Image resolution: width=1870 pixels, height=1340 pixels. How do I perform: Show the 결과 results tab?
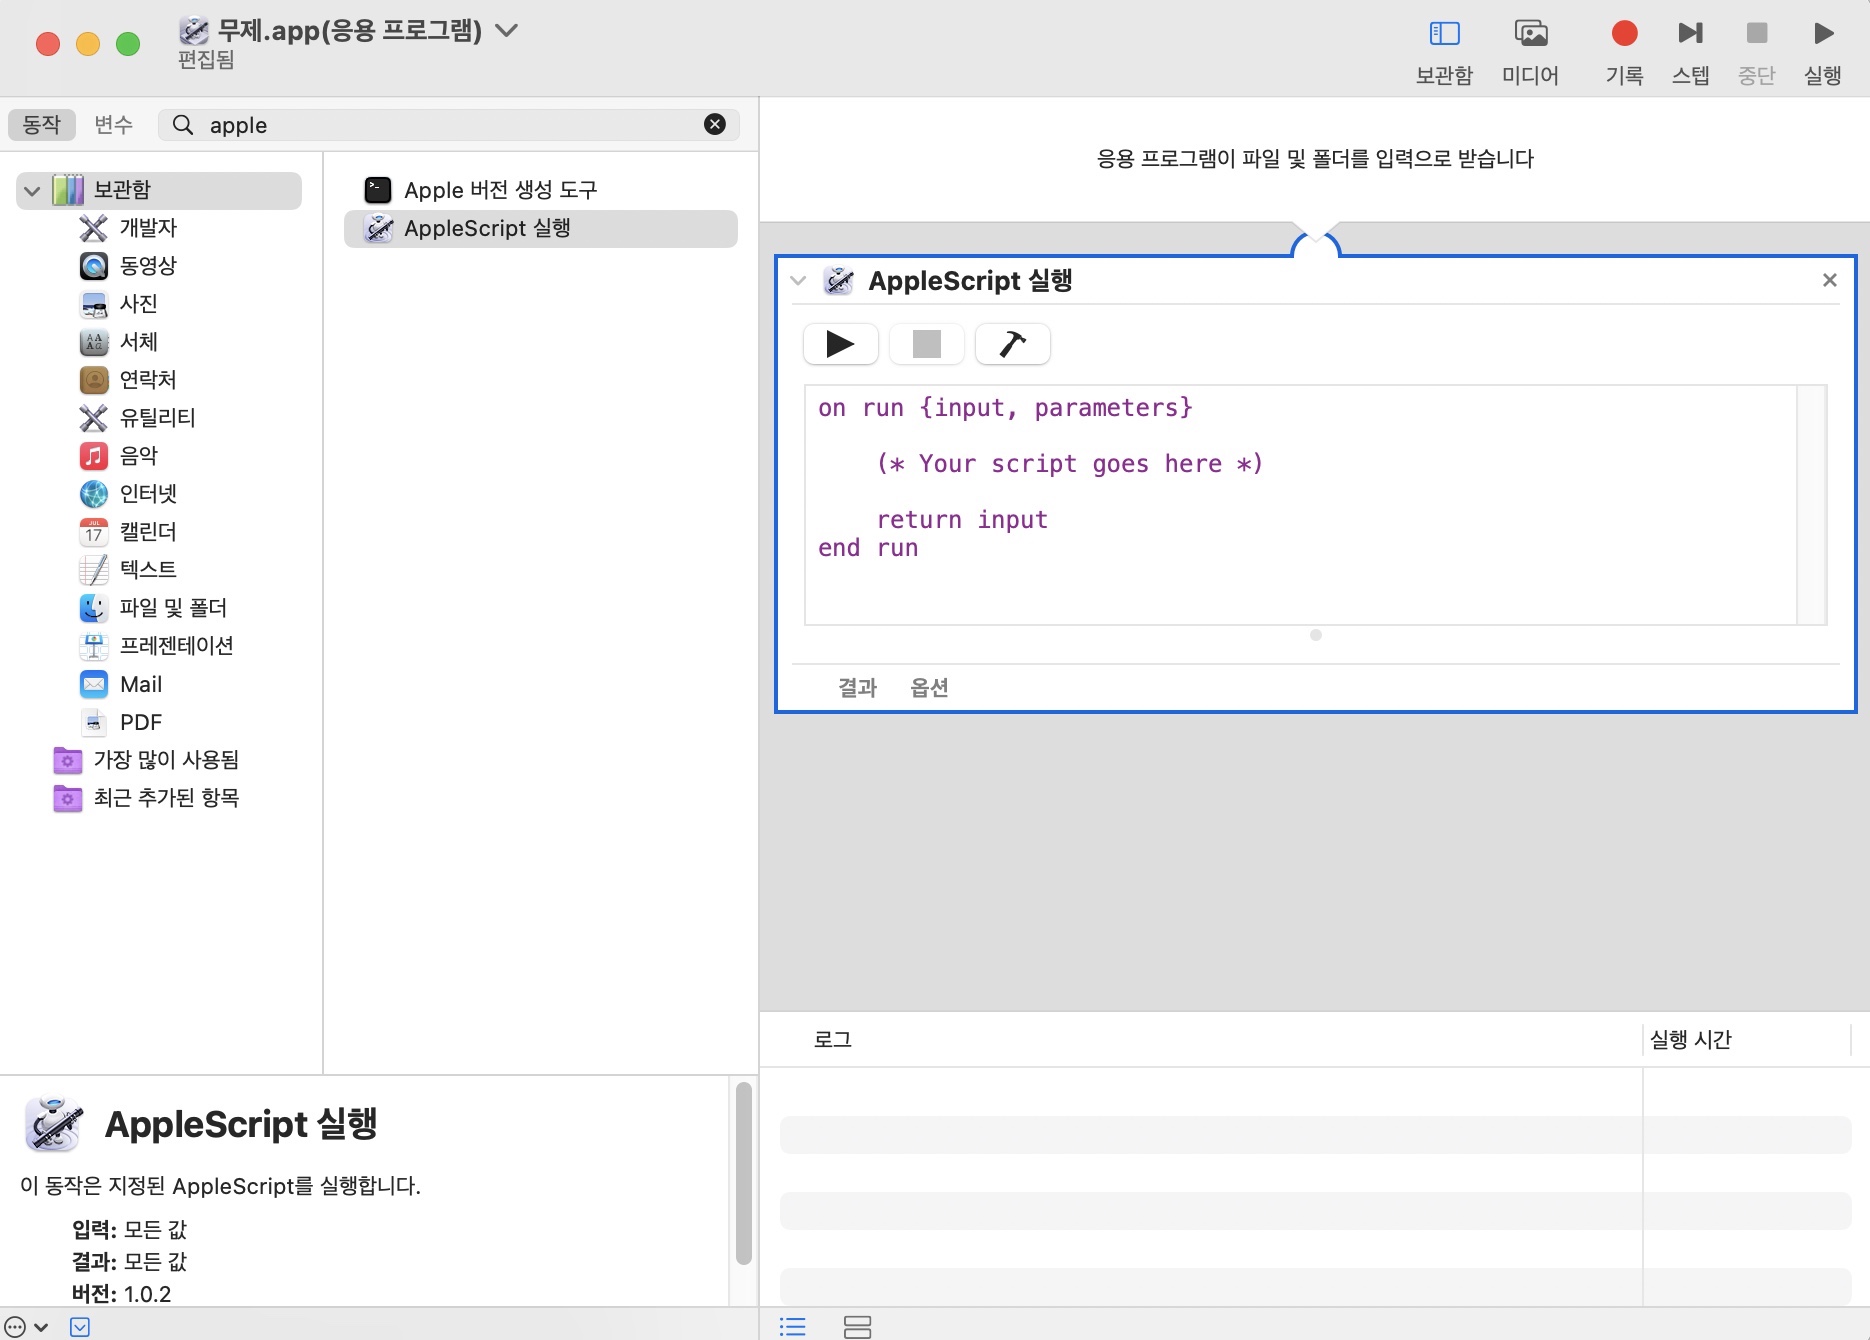pos(857,688)
